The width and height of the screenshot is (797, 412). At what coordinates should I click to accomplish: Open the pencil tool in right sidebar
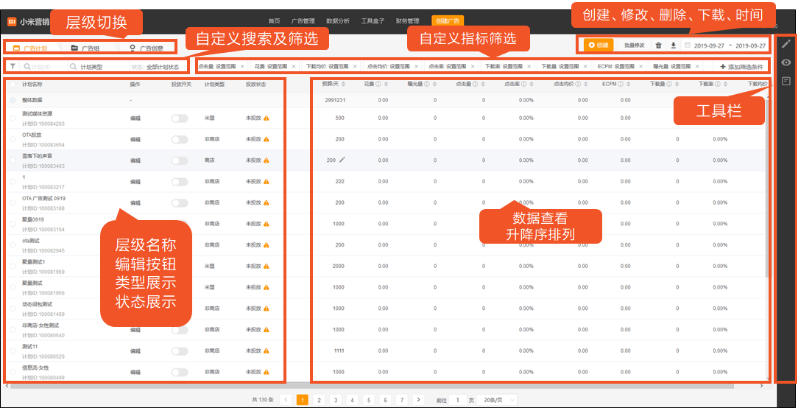point(786,44)
